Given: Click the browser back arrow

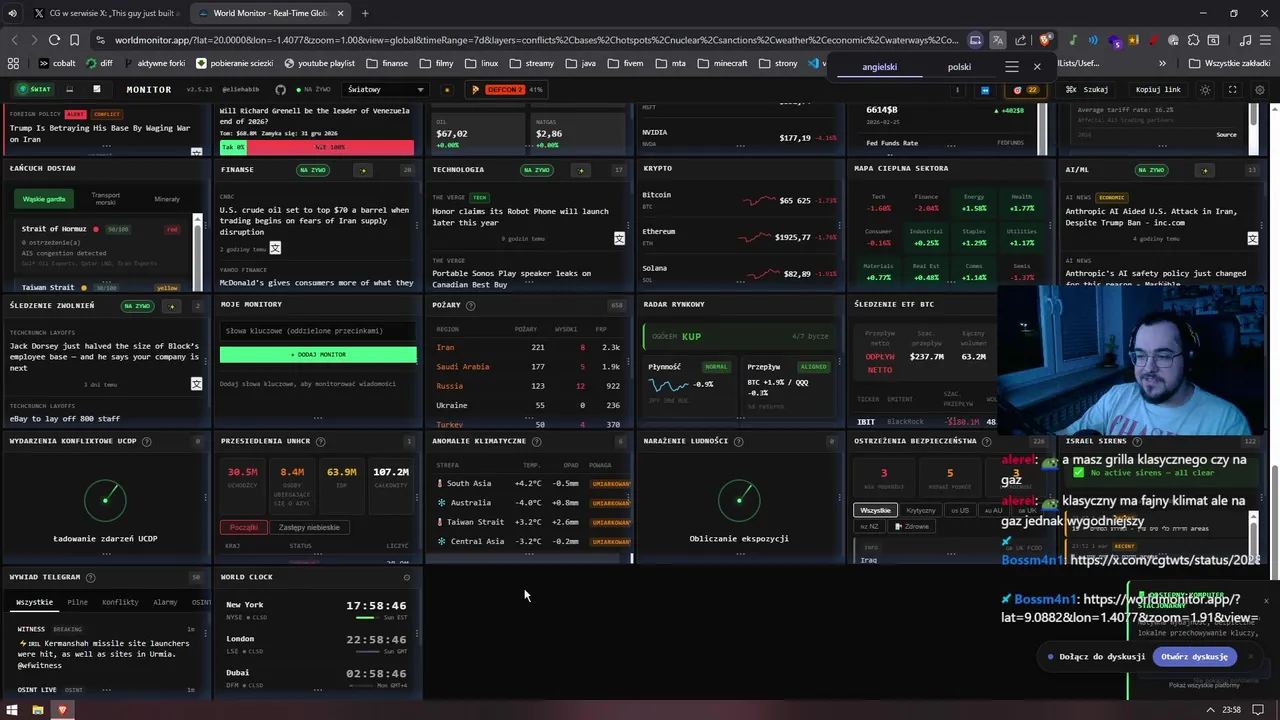Looking at the screenshot, I should coord(13,40).
